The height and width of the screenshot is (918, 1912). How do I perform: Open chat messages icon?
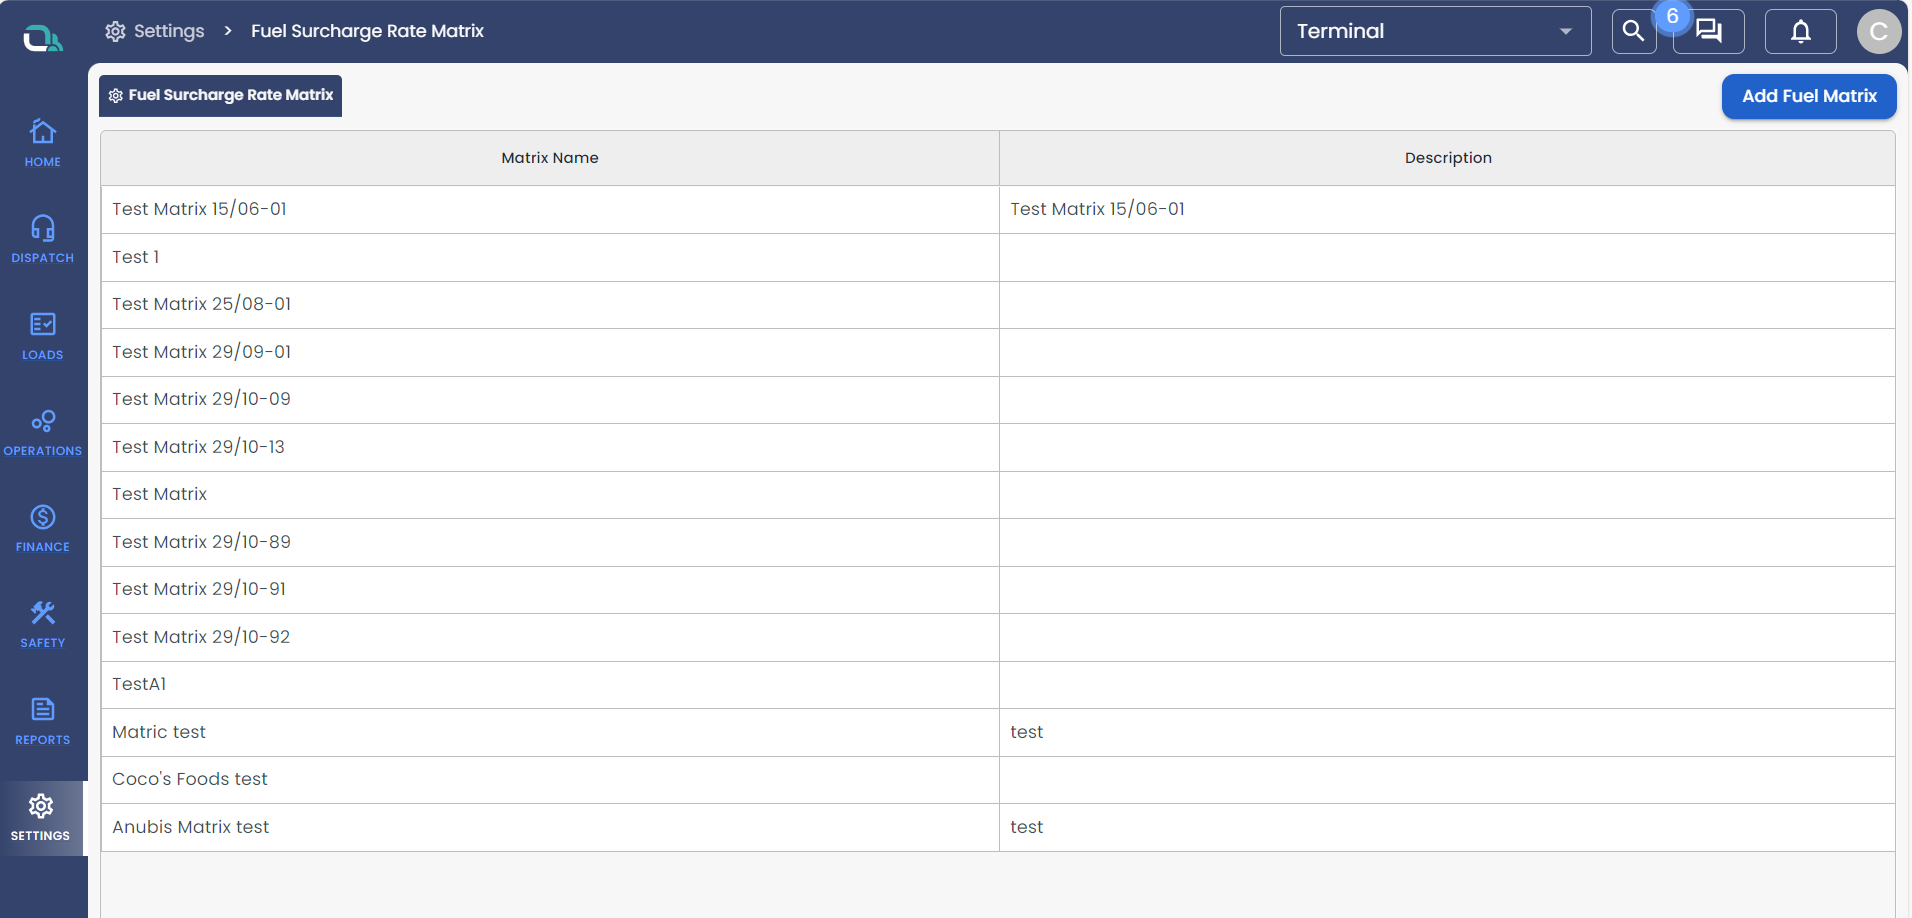click(1709, 31)
